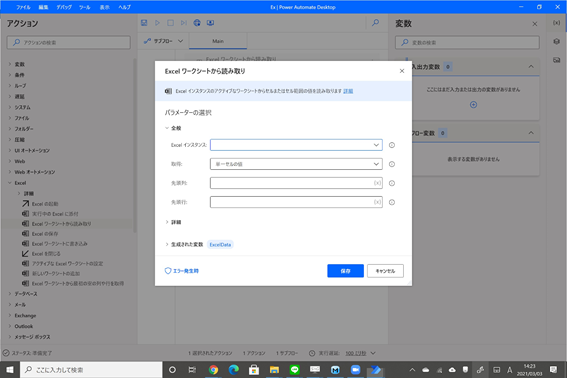
Task: Click the キャンセル button
Action: click(385, 271)
